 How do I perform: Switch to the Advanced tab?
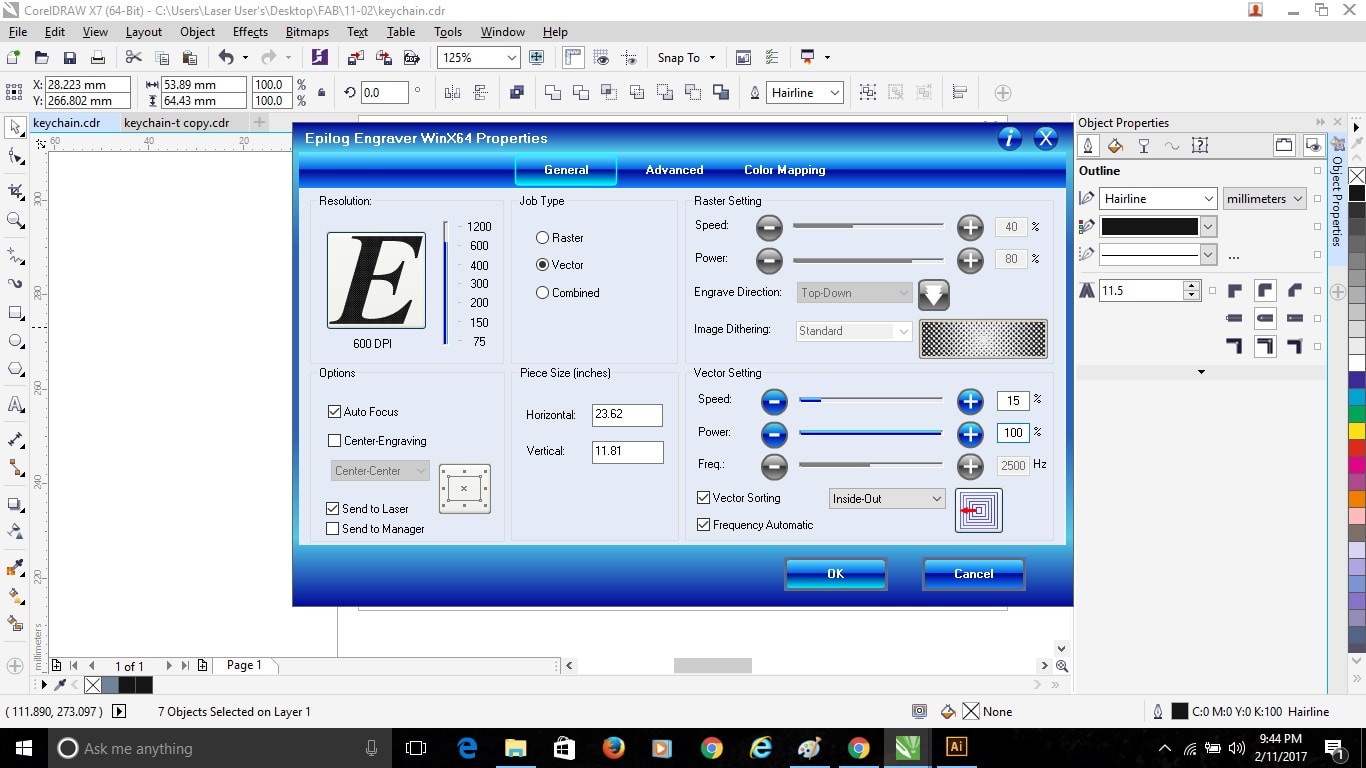click(674, 170)
